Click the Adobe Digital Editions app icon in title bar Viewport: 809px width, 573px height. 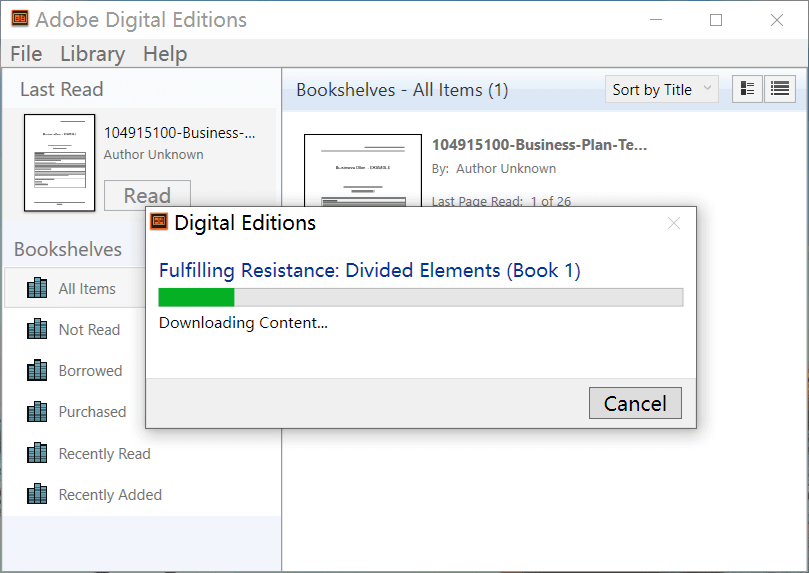(20, 19)
